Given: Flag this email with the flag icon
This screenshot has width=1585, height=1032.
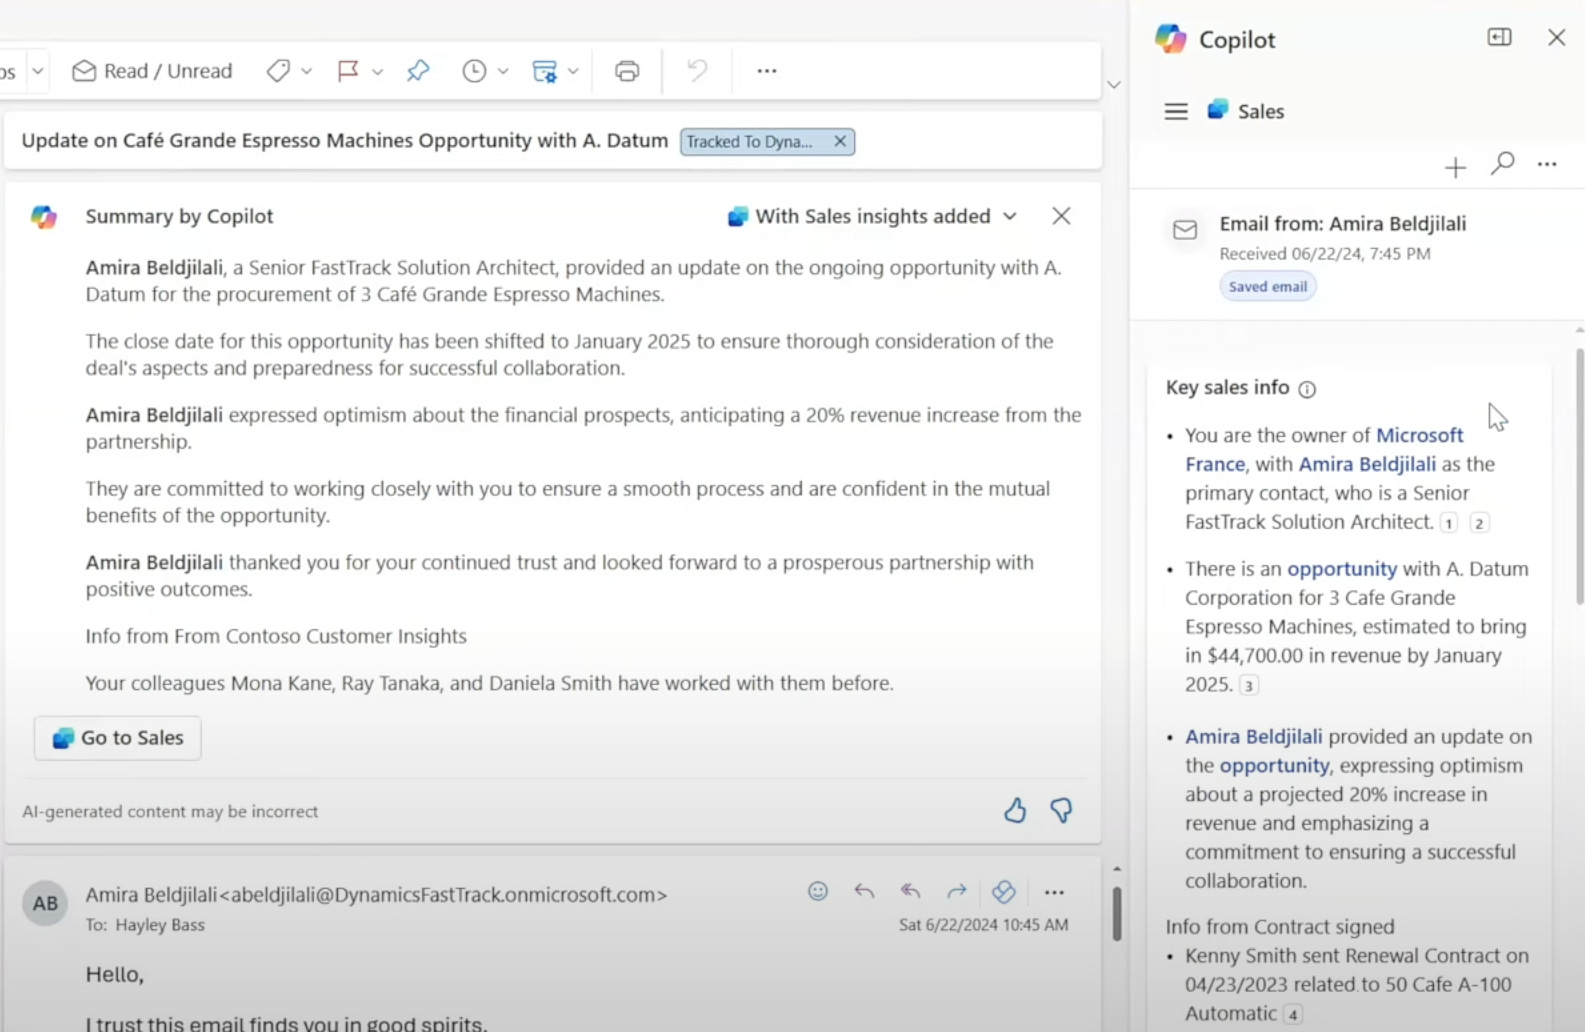Looking at the screenshot, I should click(348, 71).
